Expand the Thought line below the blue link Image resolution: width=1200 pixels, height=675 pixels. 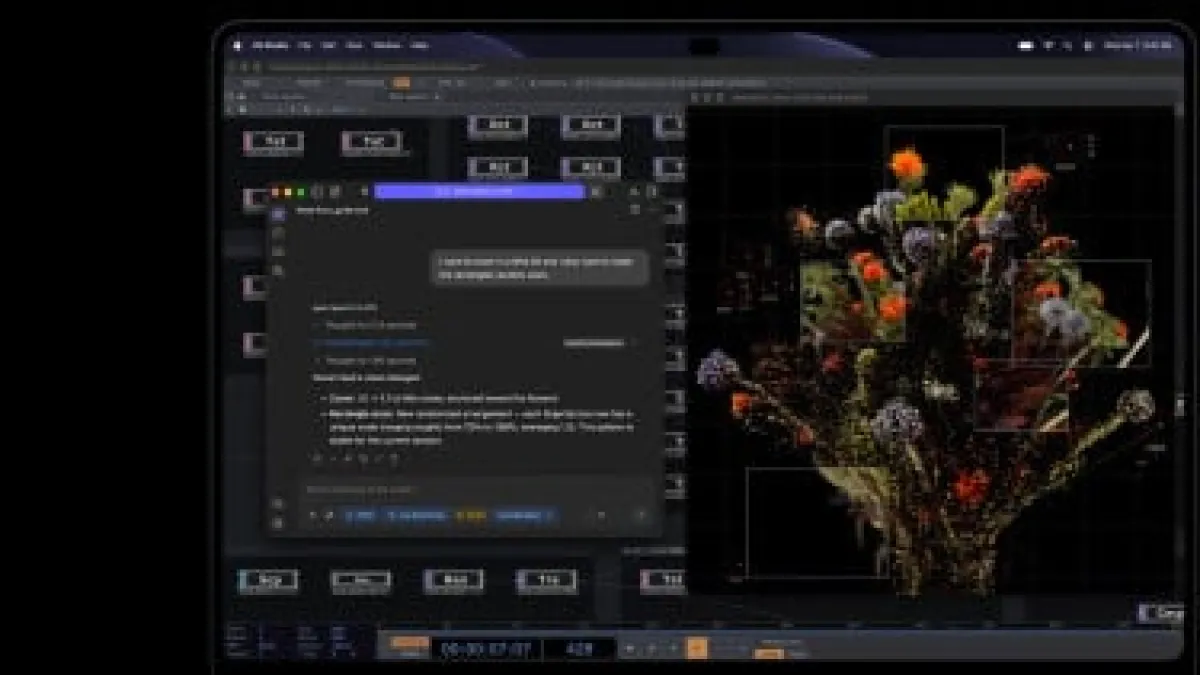pos(365,360)
